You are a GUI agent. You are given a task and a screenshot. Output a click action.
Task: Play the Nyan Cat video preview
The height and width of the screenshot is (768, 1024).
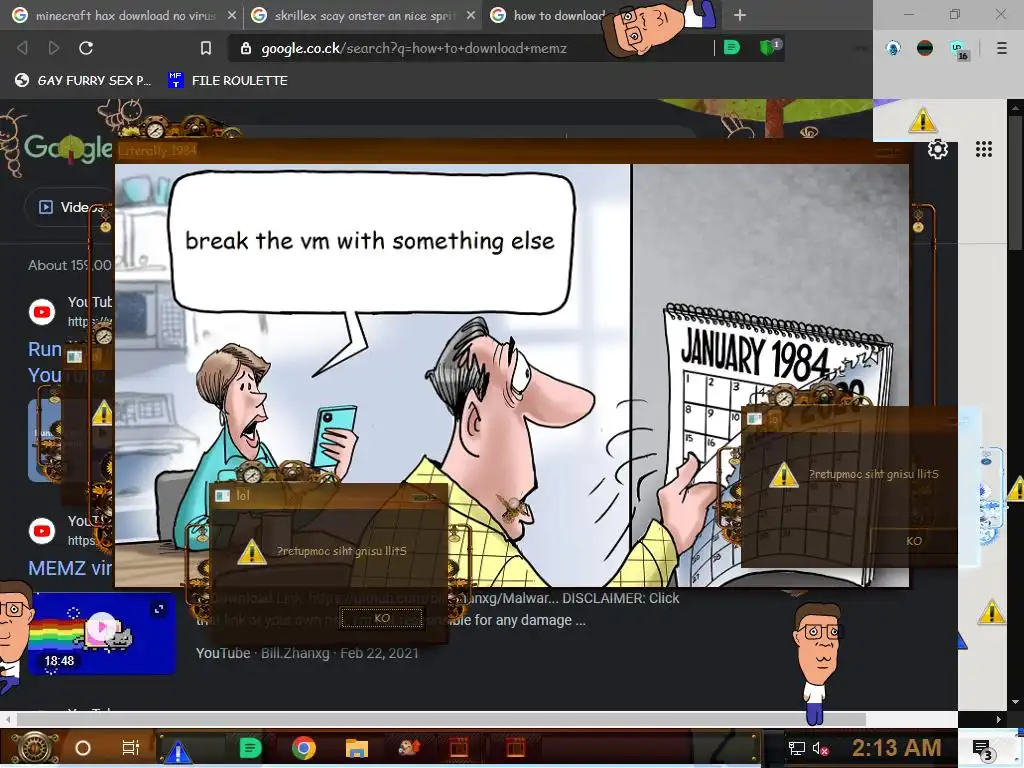[x=102, y=627]
